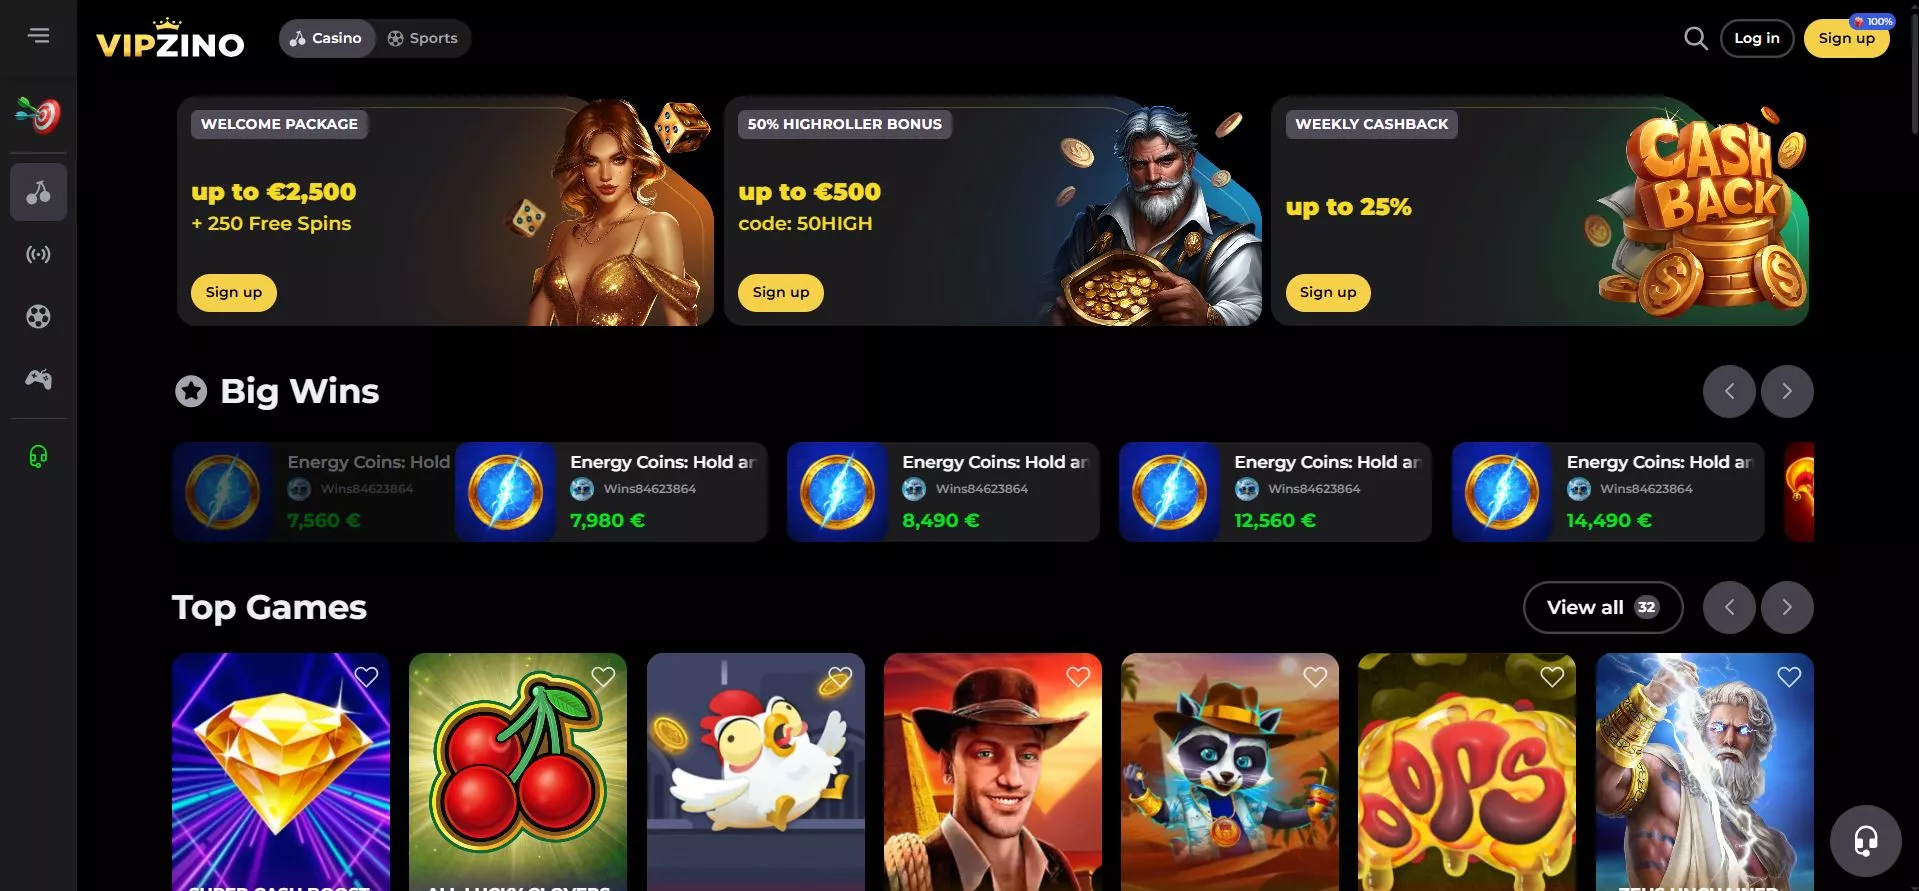Viewport: 1919px width, 891px height.
Task: Show previous Big Wins with left arrow
Action: pyautogui.click(x=1729, y=391)
